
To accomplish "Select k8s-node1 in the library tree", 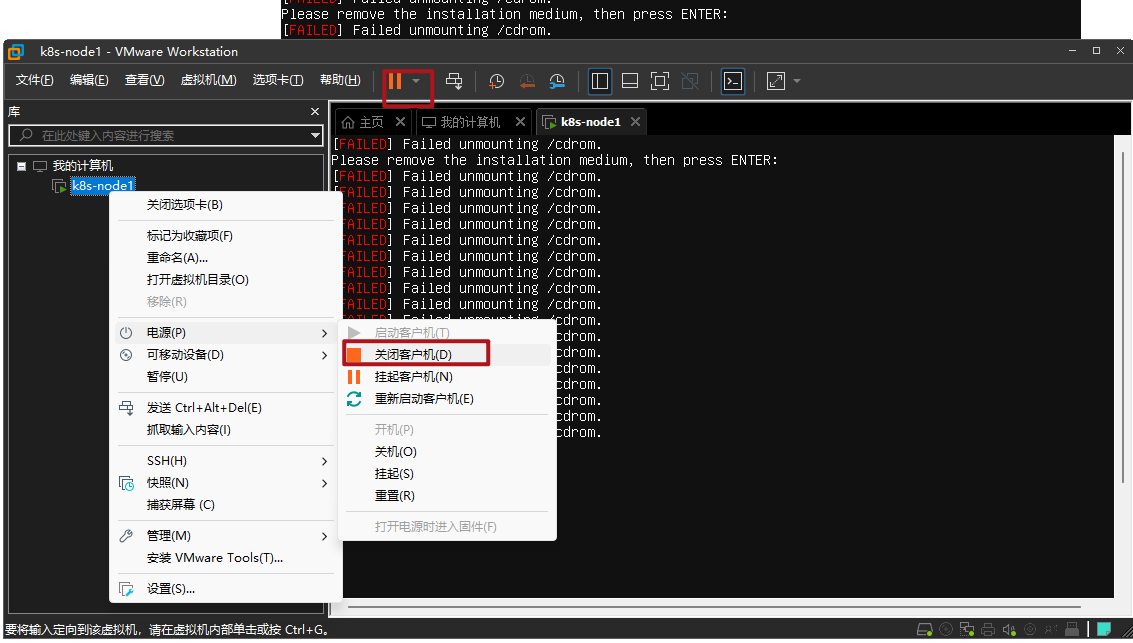I will point(103,186).
